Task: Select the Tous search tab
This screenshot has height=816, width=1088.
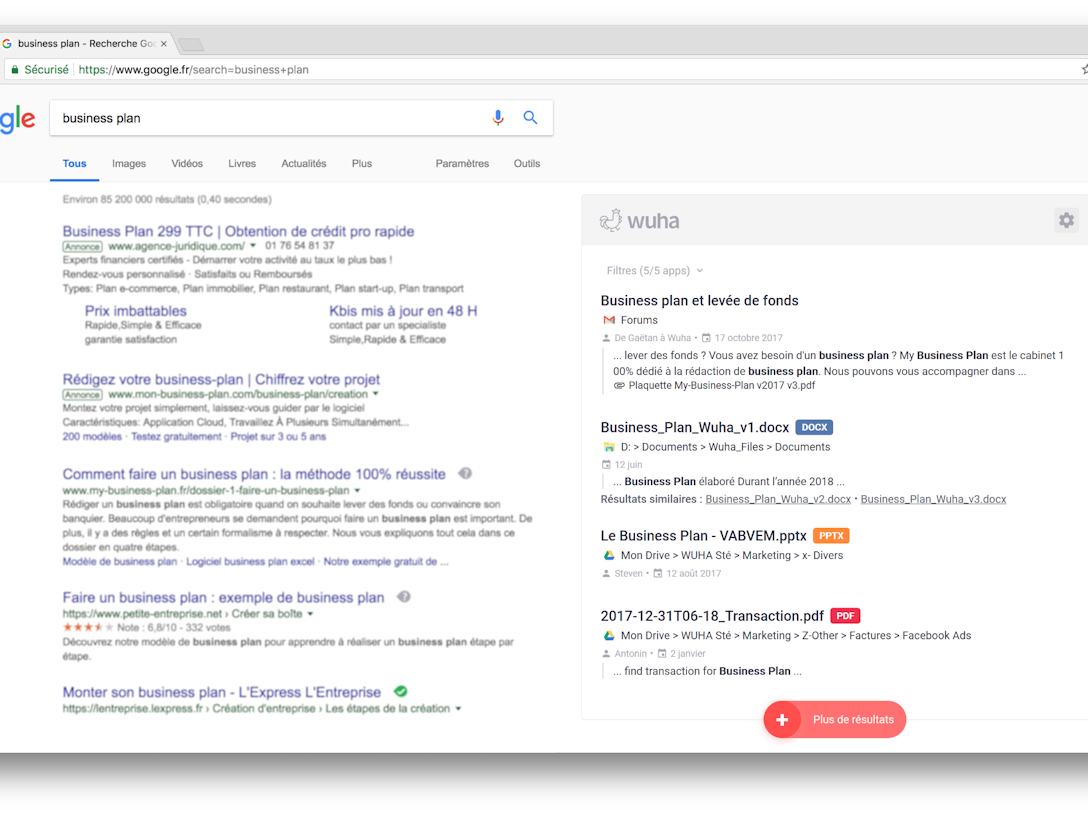Action: (74, 164)
